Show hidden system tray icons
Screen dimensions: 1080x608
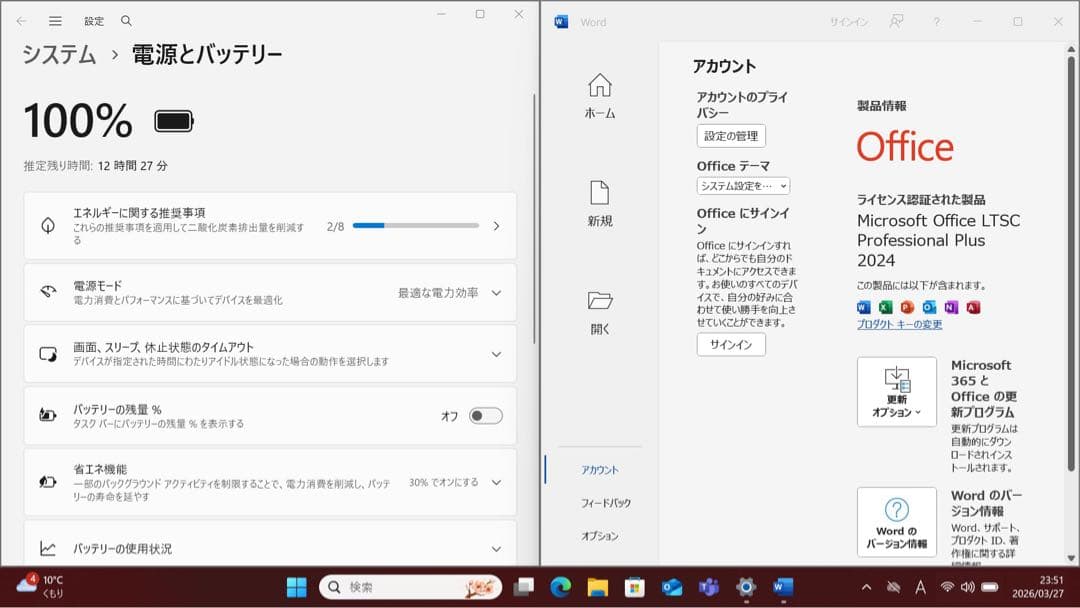[866, 587]
